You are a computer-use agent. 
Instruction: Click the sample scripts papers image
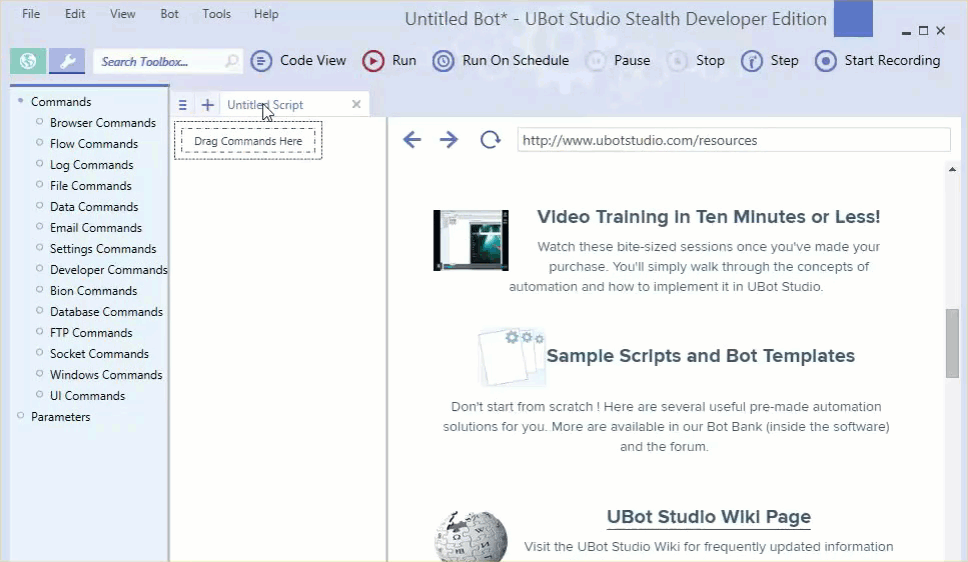tap(511, 357)
